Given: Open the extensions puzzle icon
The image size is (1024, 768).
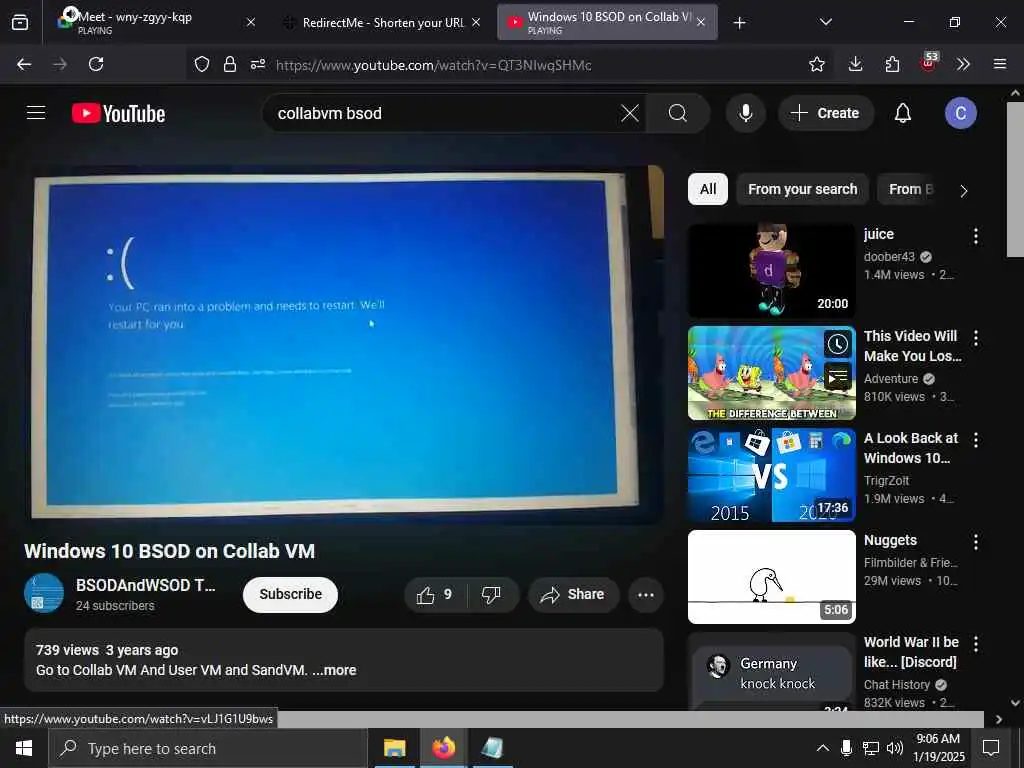Looking at the screenshot, I should pyautogui.click(x=892, y=64).
